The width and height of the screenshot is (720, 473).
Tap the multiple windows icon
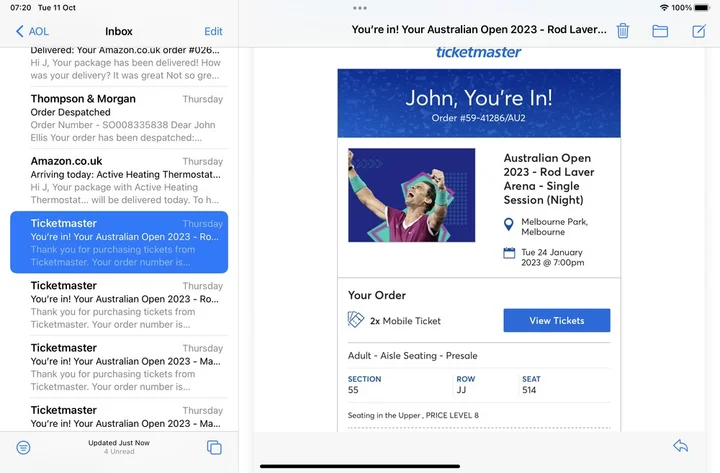(x=214, y=447)
